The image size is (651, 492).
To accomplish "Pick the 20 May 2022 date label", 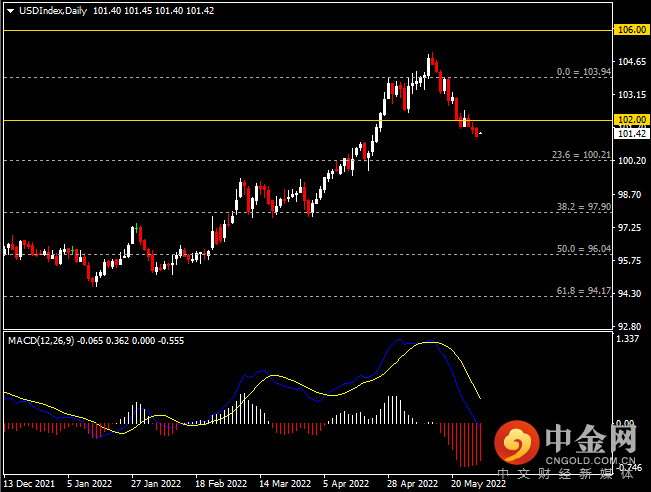I will (478, 484).
